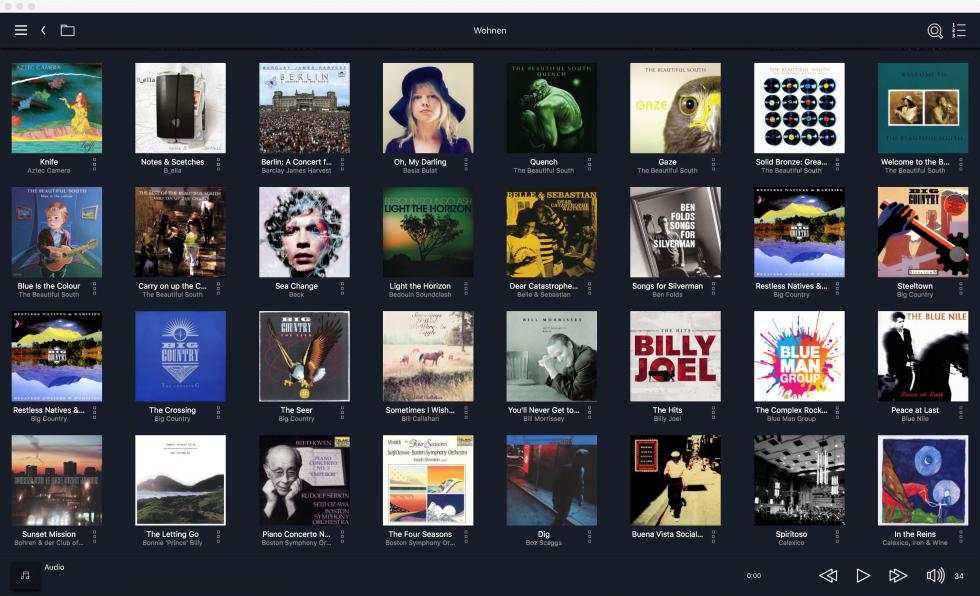The height and width of the screenshot is (596, 980).
Task: Open options dots for Notes & Scetches
Action: click(218, 164)
